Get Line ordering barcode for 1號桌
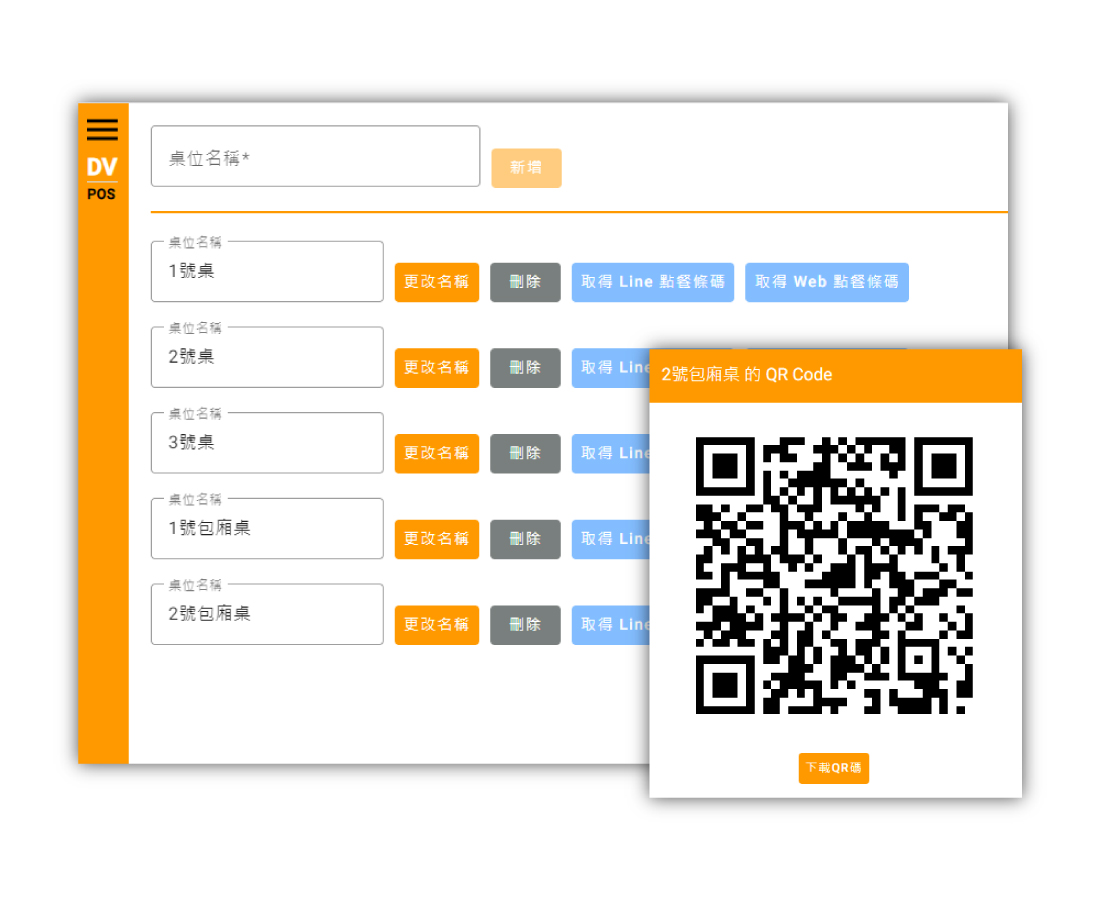Viewport: 1100px width, 900px height. click(x=652, y=282)
